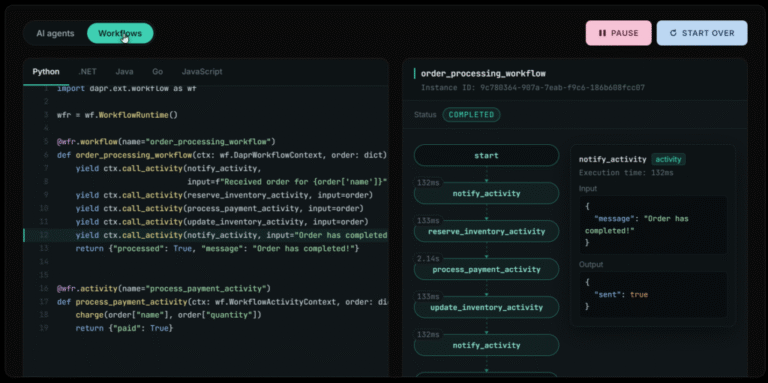768x383 pixels.
Task: Switch to the JavaScript code tab
Action: click(202, 72)
